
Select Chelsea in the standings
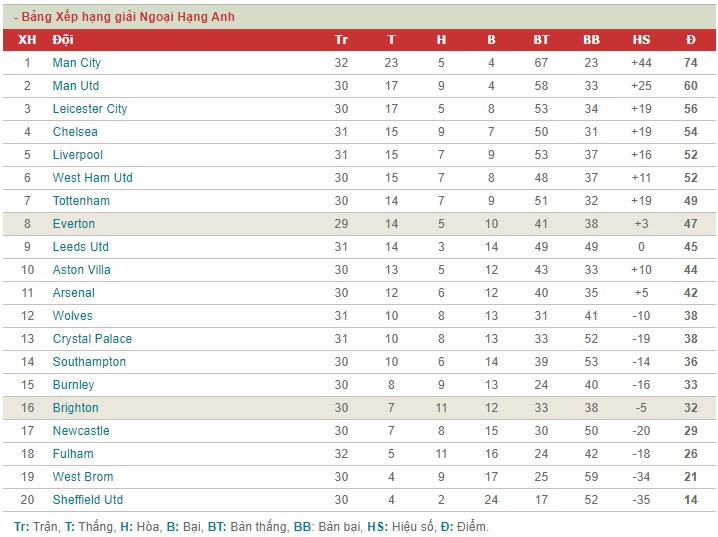tap(75, 132)
